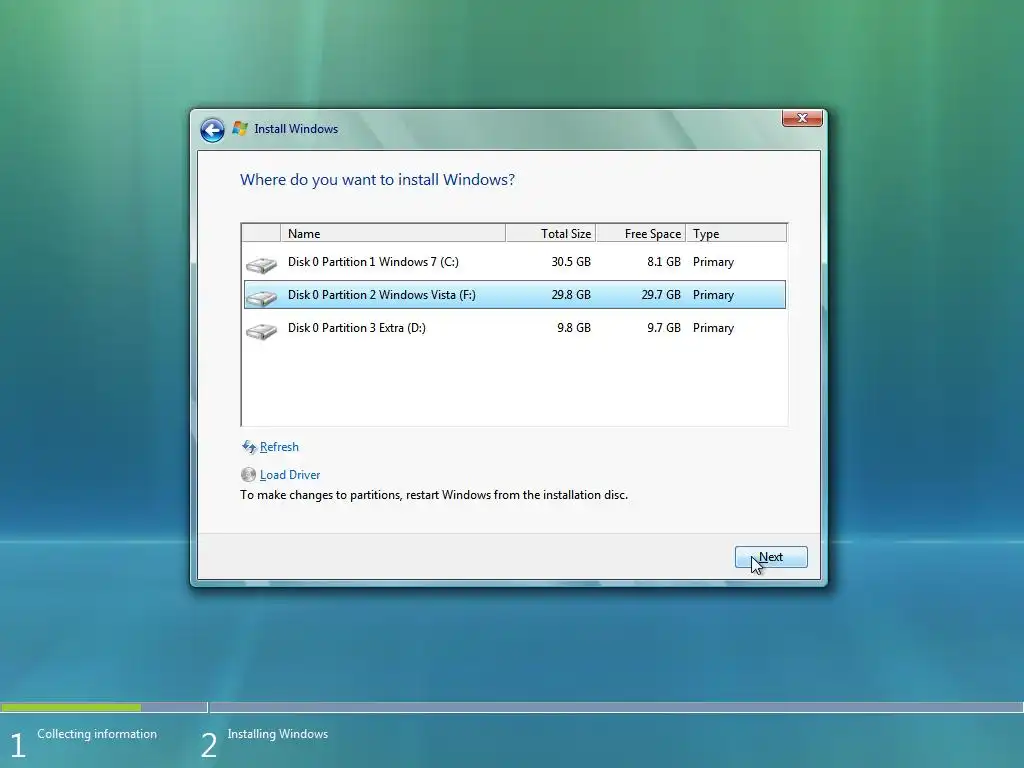Click the drive icon for Windows 7 (C:)
Image resolution: width=1024 pixels, height=768 pixels.
click(x=261, y=264)
